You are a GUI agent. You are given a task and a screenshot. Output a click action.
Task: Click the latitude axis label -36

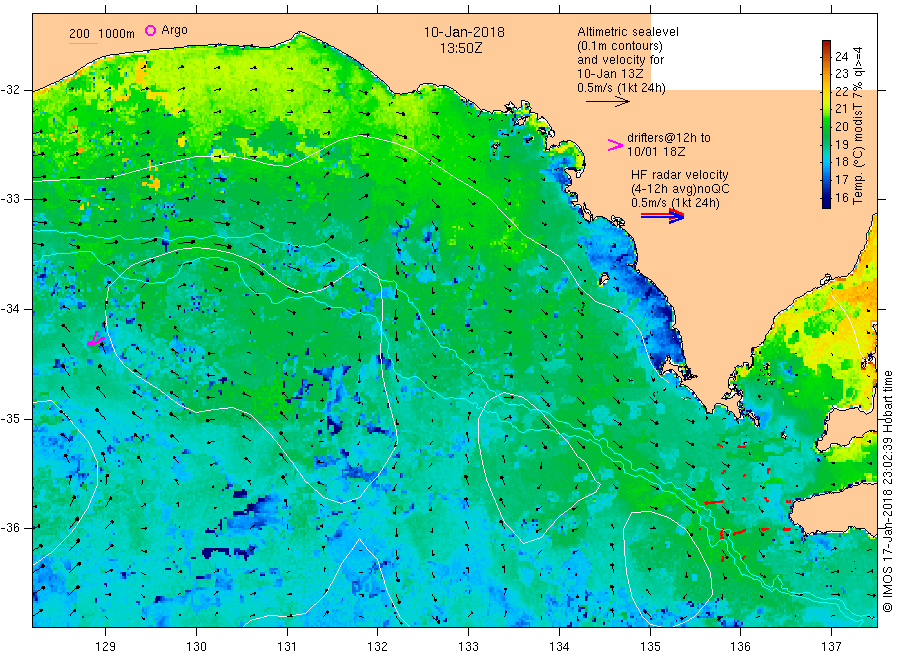click(10, 527)
